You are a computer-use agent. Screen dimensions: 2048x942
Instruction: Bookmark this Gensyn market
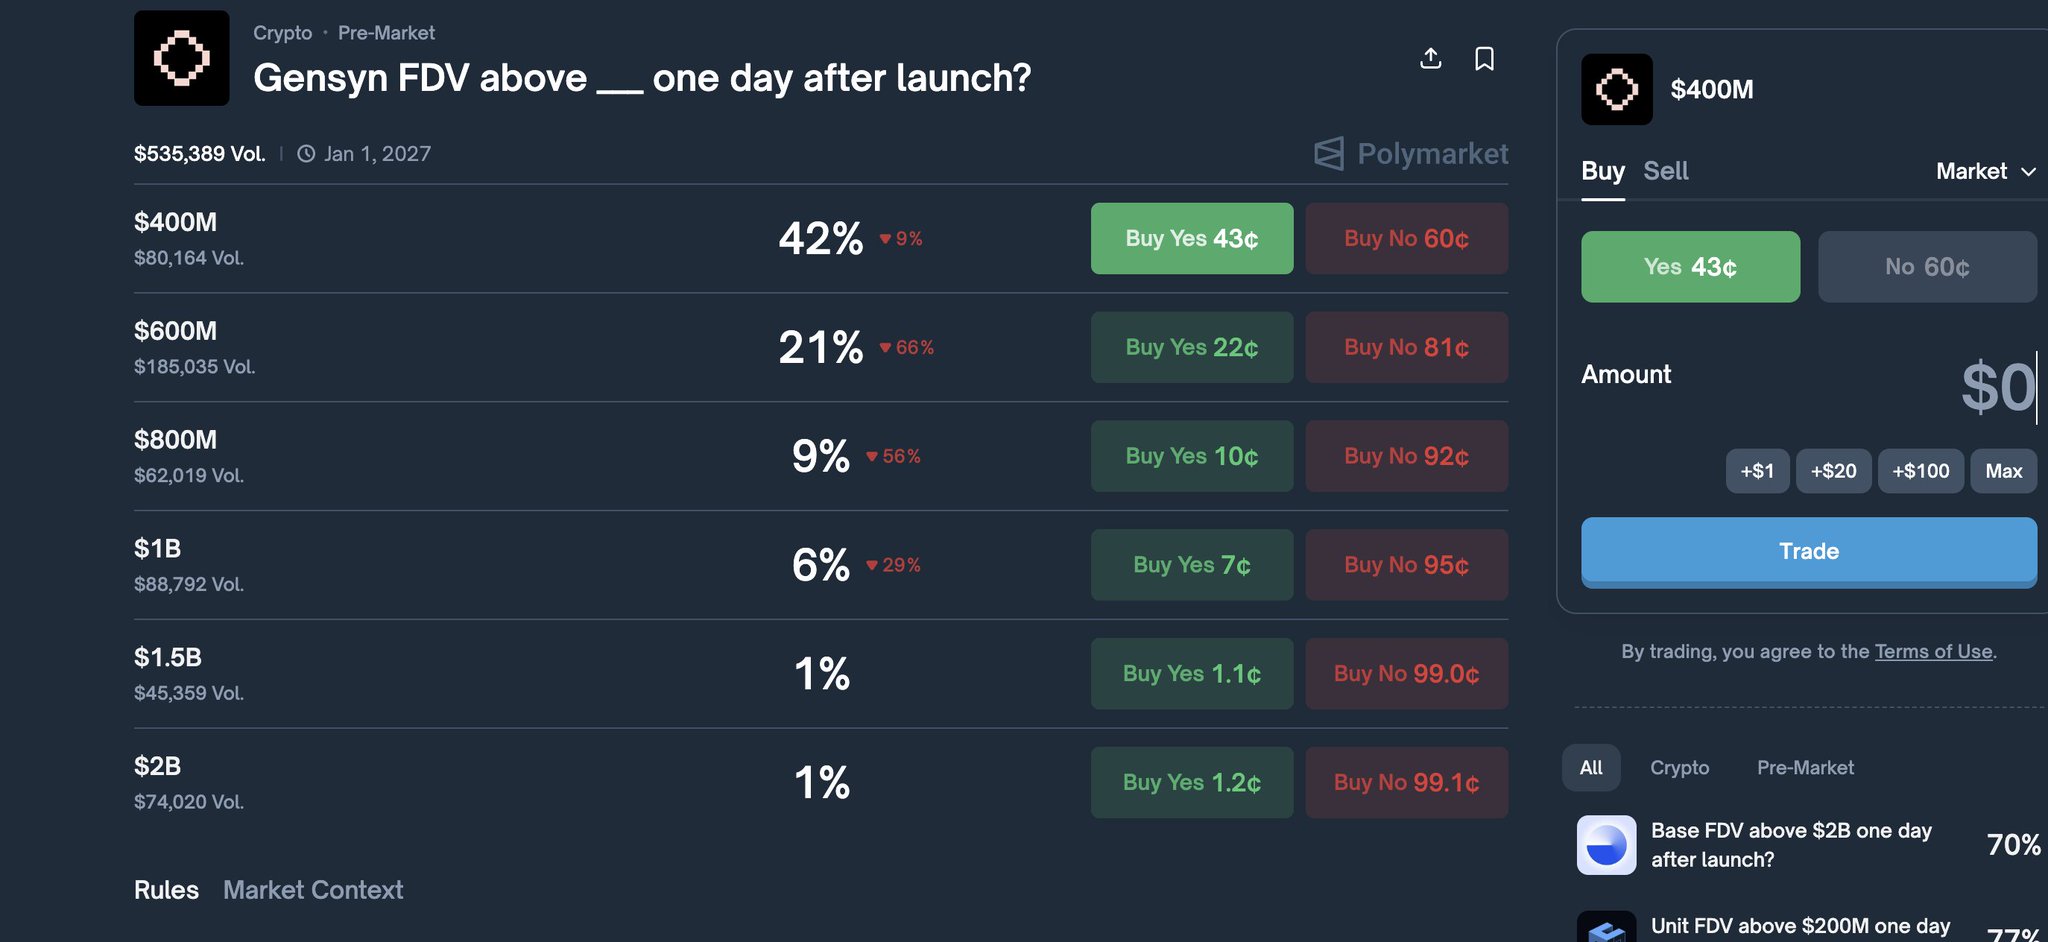(1485, 59)
